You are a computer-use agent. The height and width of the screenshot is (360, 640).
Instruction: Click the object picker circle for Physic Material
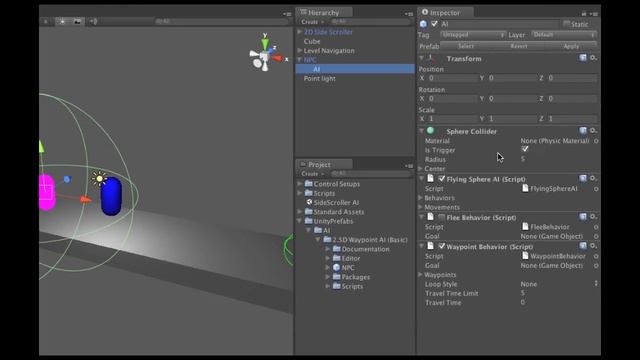tap(596, 141)
